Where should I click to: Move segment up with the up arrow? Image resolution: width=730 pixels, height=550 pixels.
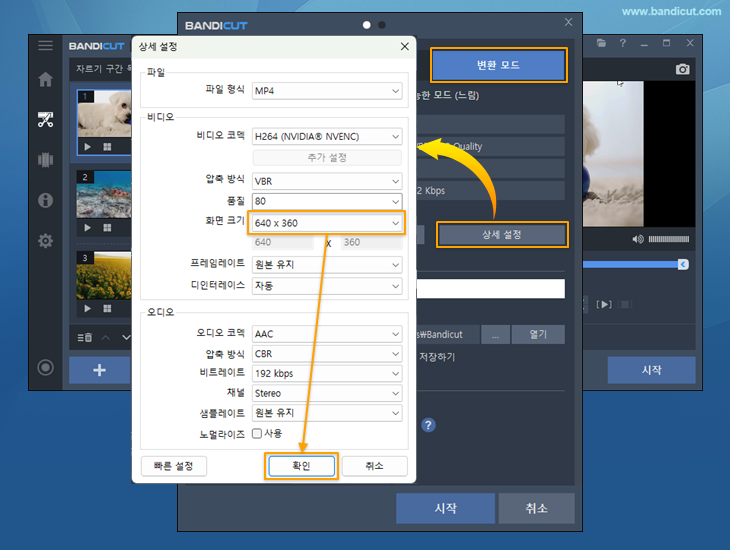coord(106,337)
